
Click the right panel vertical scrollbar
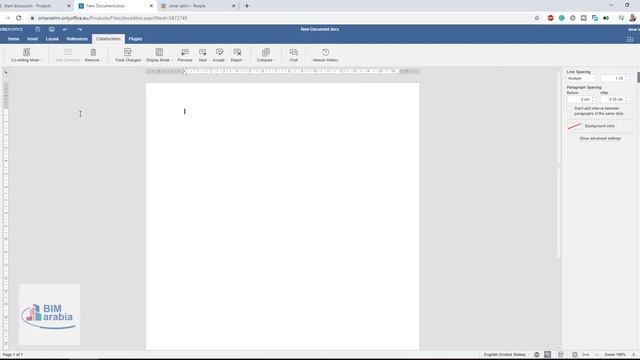(x=638, y=78)
